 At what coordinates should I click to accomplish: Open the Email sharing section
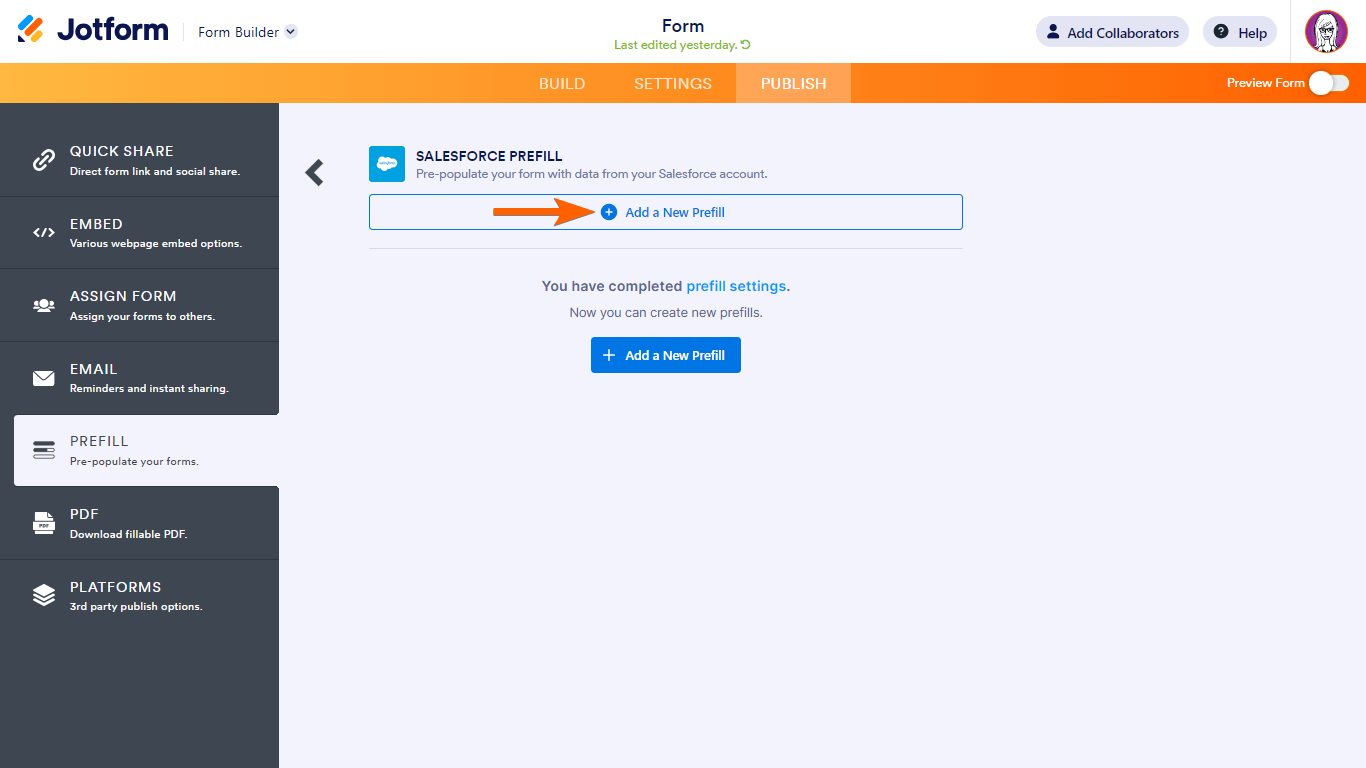click(140, 378)
